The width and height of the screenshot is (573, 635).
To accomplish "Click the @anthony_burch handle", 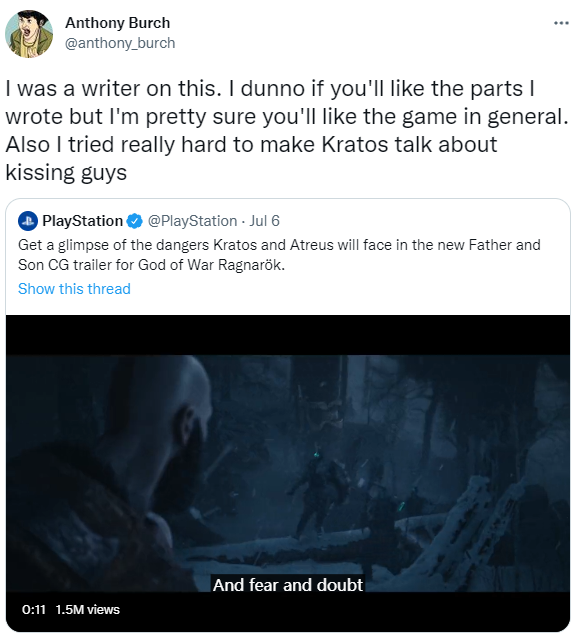I will tap(120, 43).
